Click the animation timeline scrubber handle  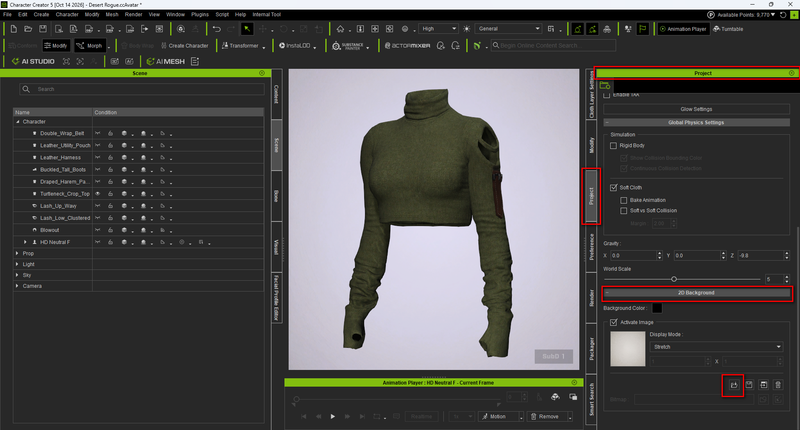[296, 399]
